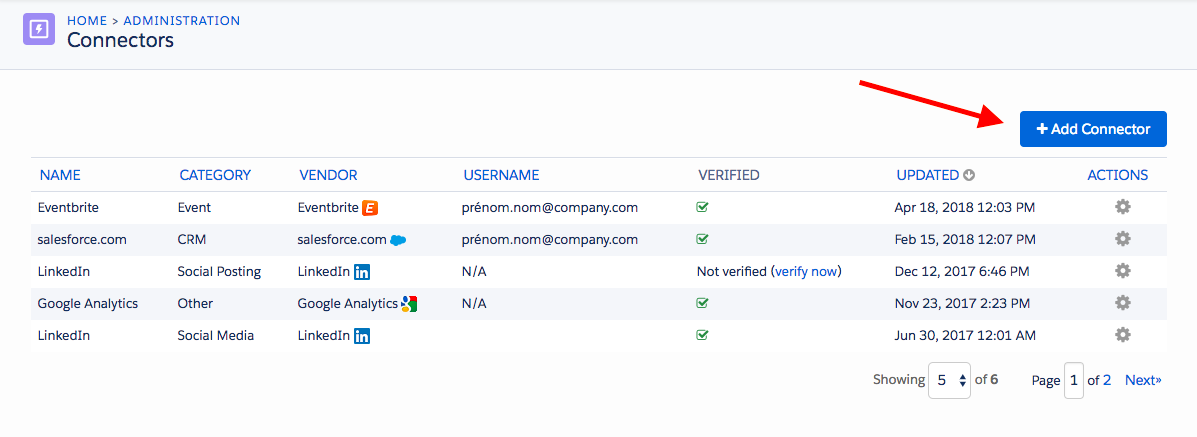Viewport: 1197px width, 437px height.
Task: Click the Social Media category cell
Action: point(216,335)
